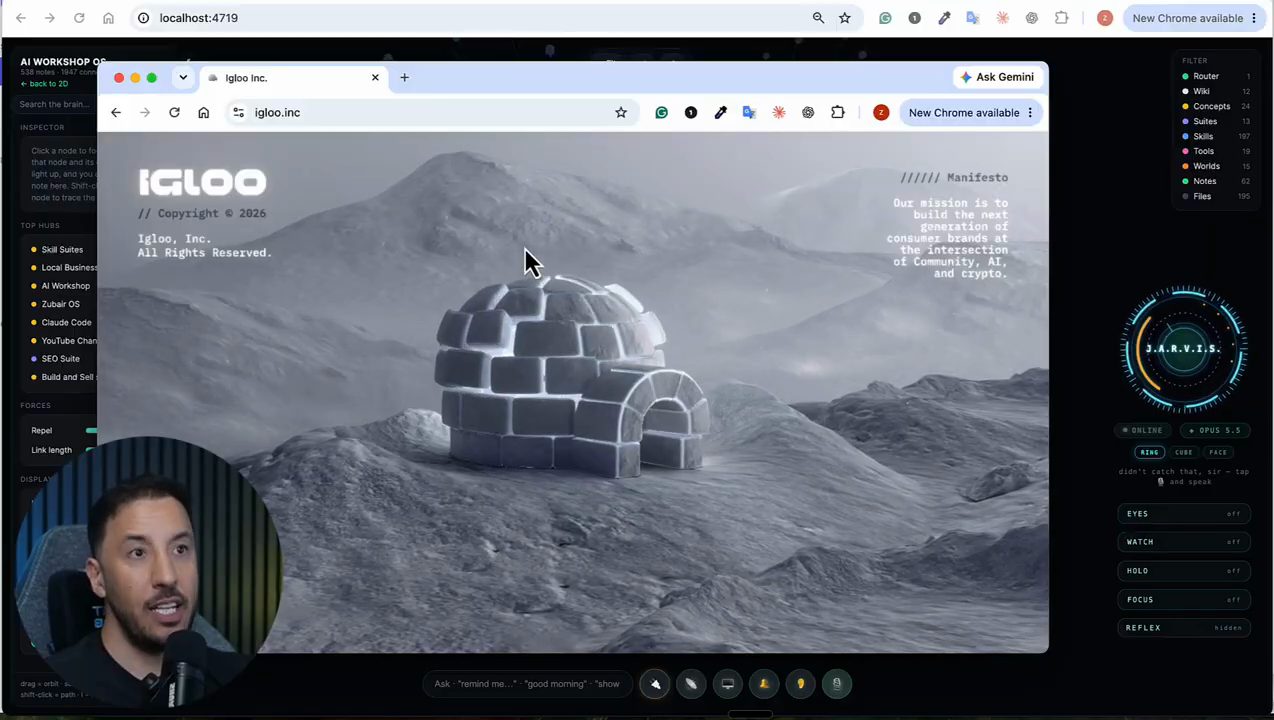
Task: Open site information icon beside igloo.inc
Action: pyautogui.click(x=238, y=113)
